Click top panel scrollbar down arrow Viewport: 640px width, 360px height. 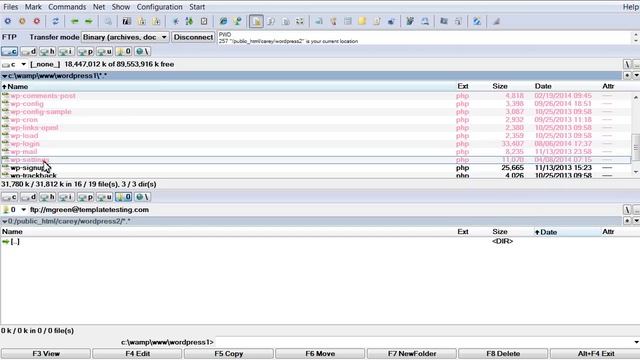tap(636, 172)
